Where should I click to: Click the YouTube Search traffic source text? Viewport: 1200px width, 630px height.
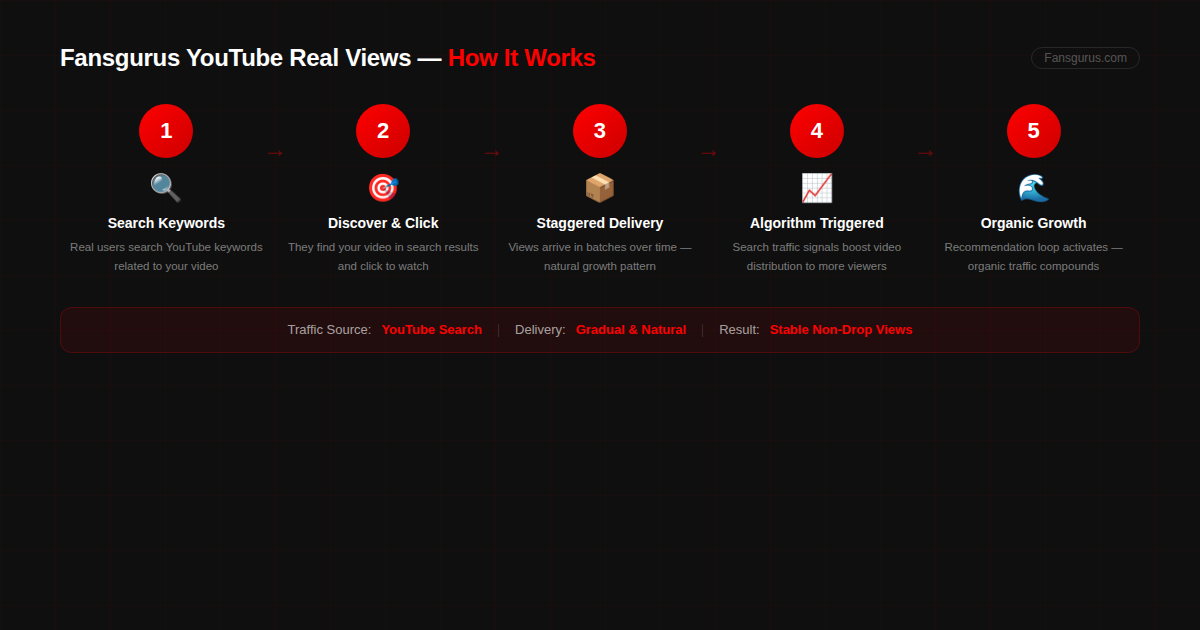pyautogui.click(x=432, y=329)
